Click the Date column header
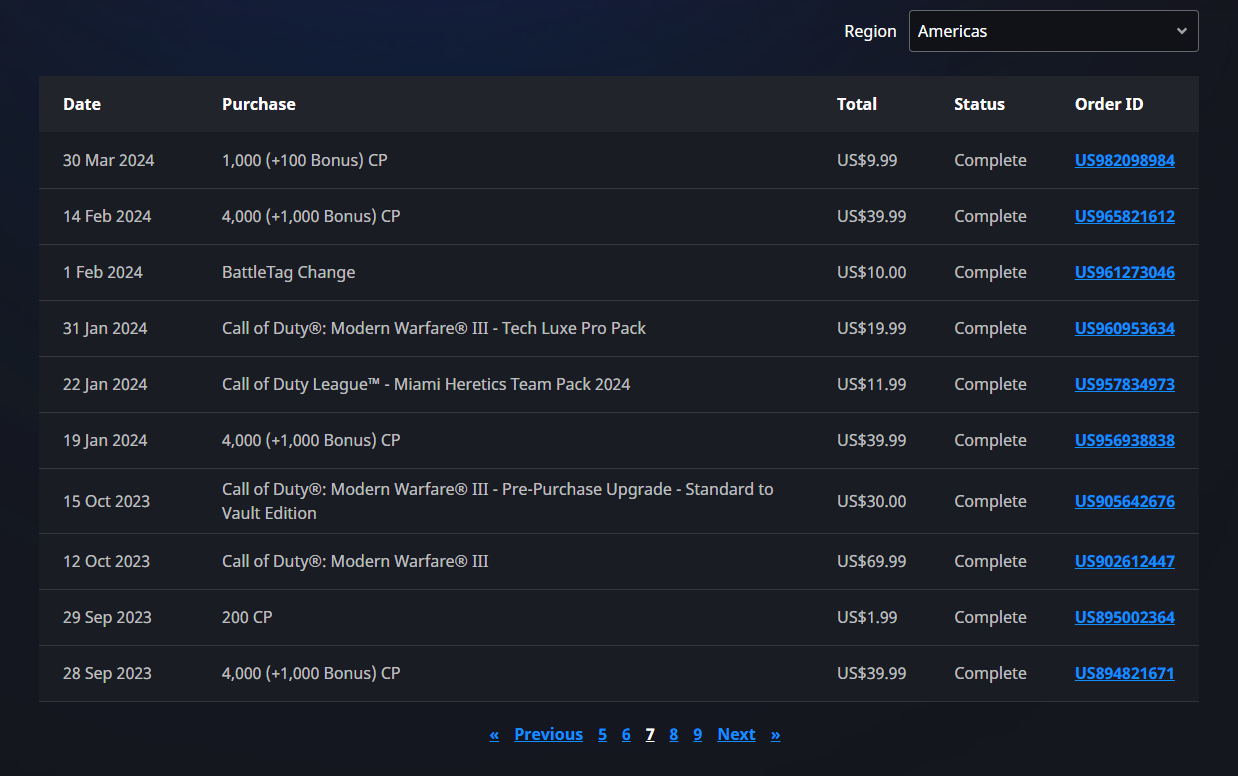The width and height of the screenshot is (1238, 776). tap(82, 104)
